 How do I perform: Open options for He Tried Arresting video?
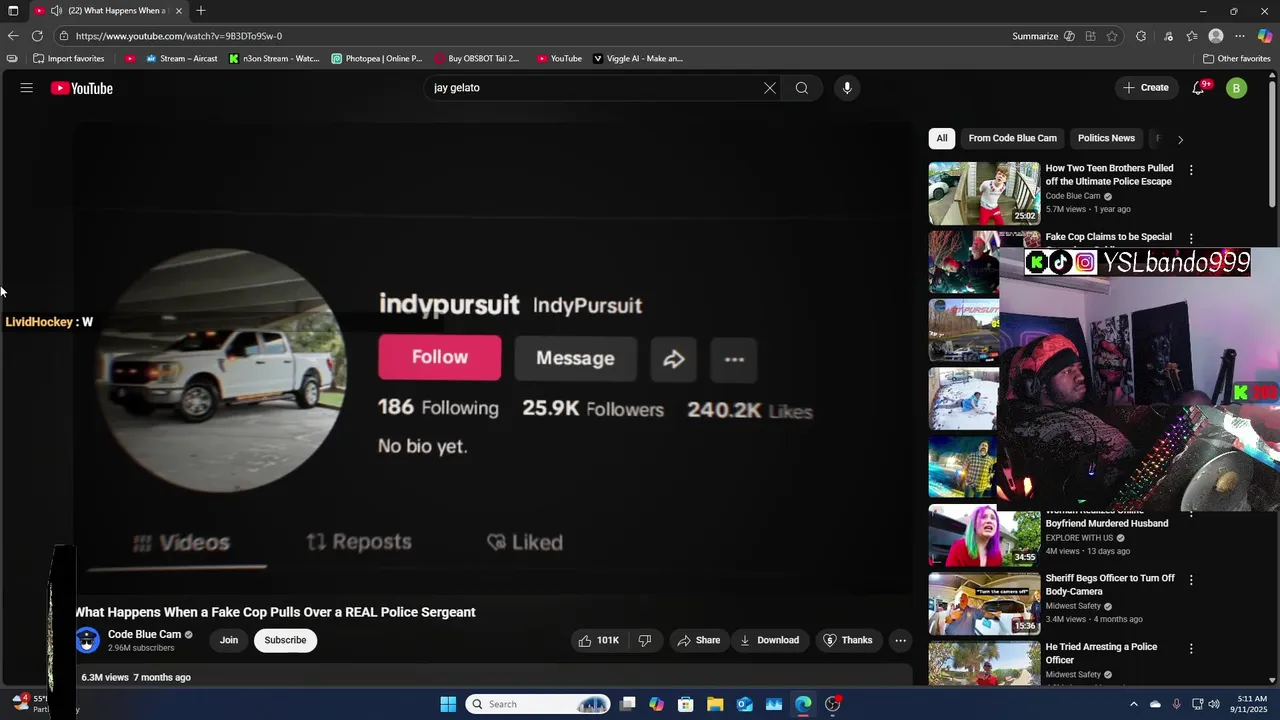1191,648
